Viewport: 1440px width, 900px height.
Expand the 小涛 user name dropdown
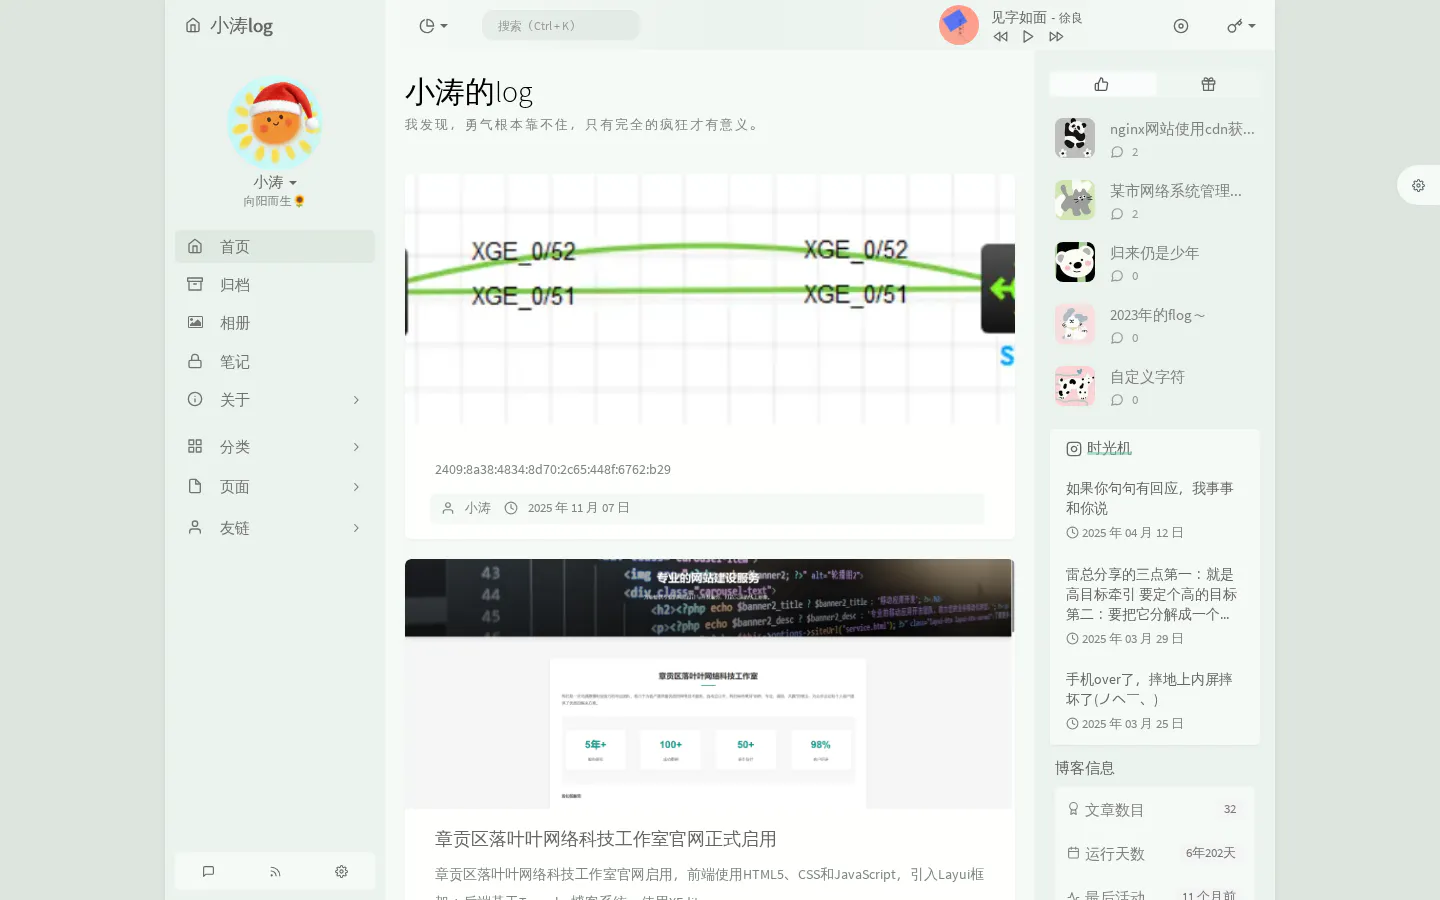click(x=275, y=182)
